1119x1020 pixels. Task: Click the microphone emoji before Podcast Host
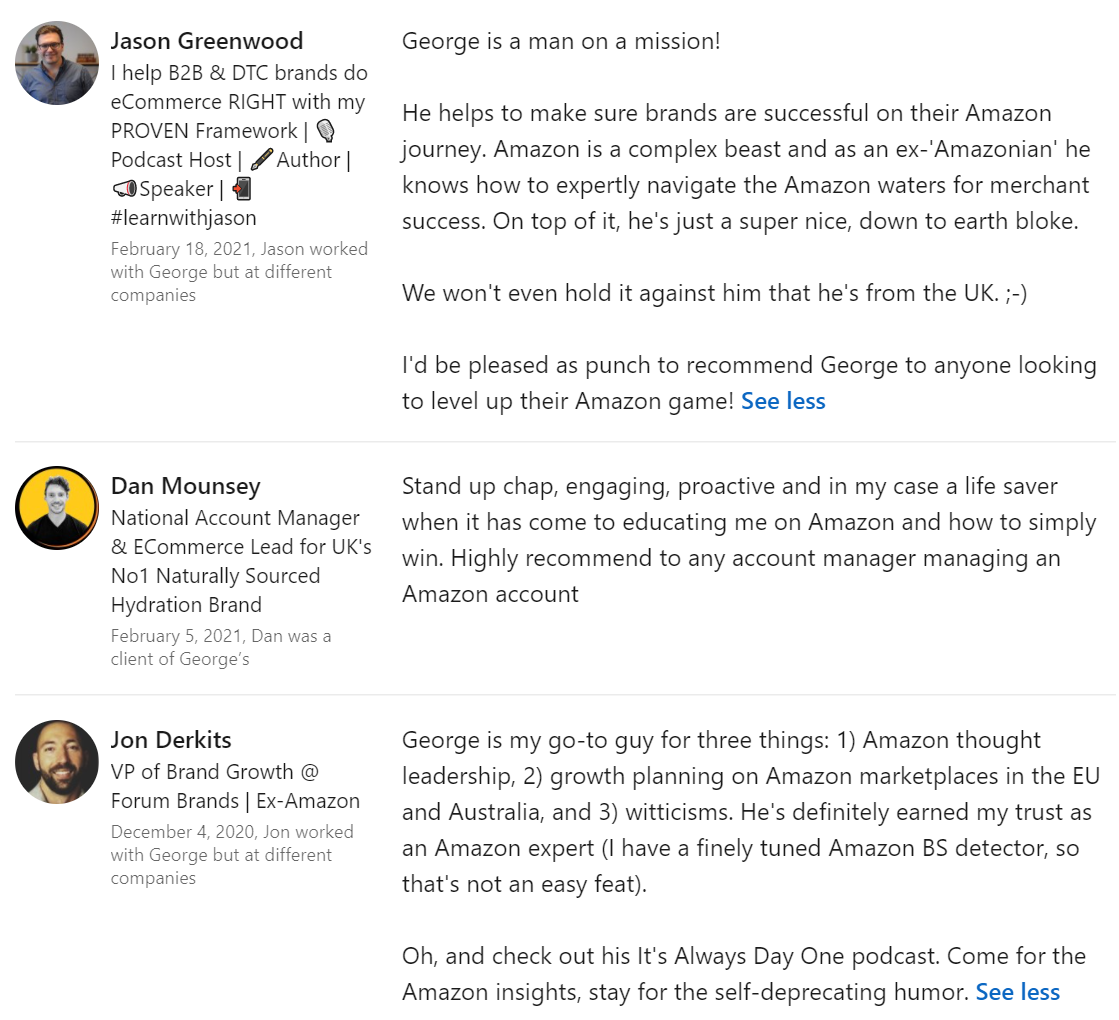point(325,131)
